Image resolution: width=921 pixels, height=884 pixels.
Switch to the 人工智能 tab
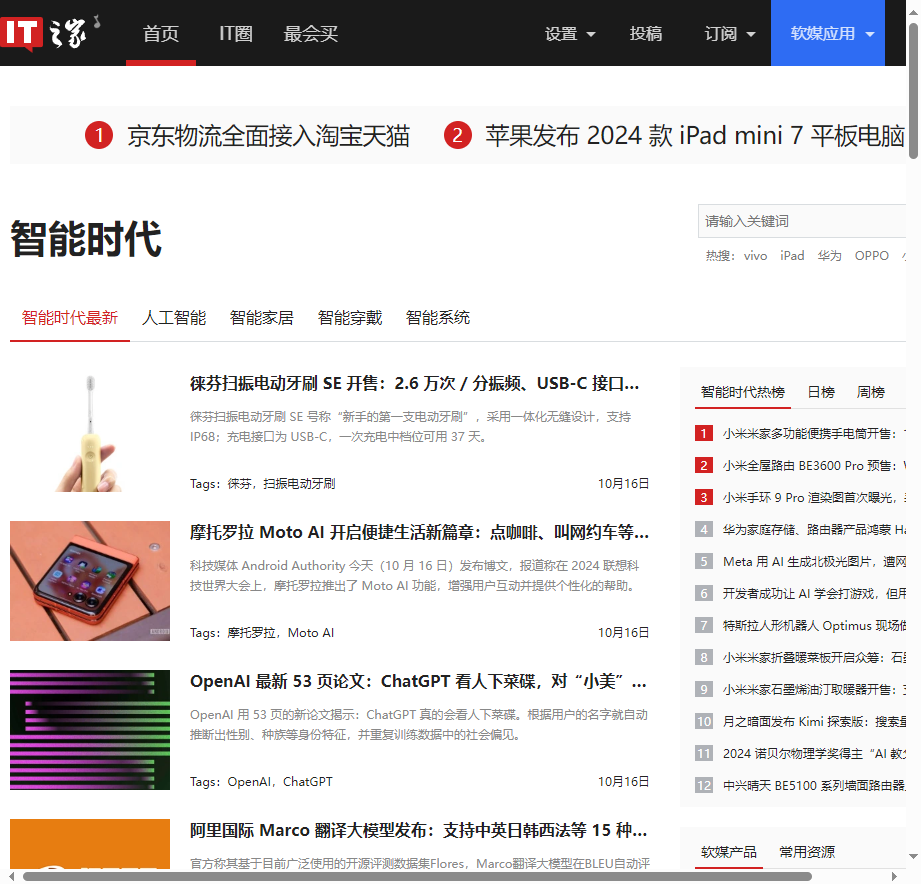tap(174, 318)
